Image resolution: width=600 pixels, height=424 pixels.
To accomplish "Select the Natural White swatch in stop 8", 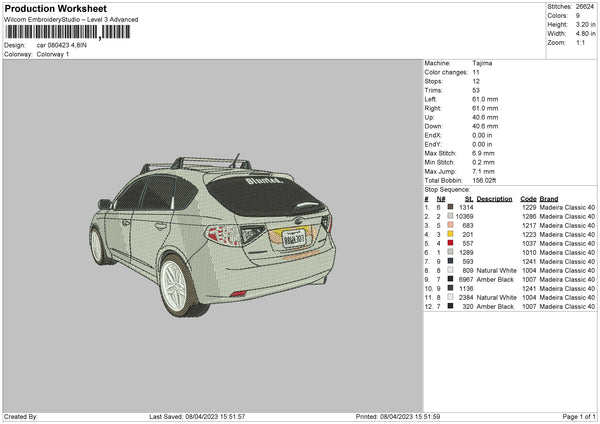I will tap(450, 270).
